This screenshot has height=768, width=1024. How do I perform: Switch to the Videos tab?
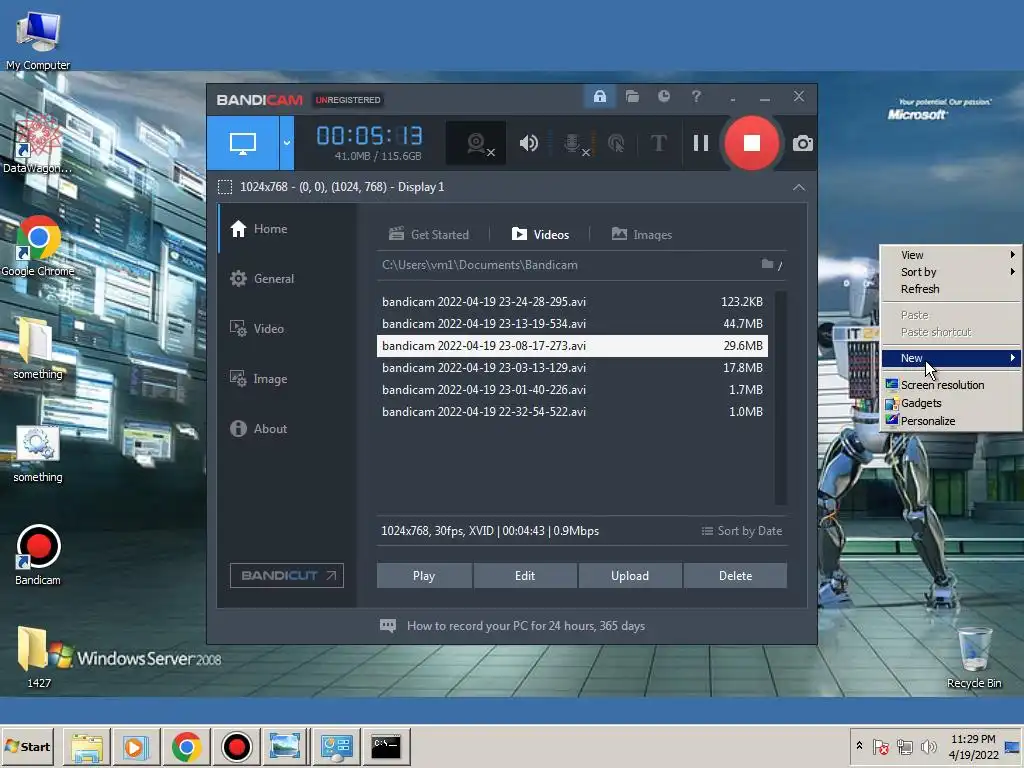[541, 234]
